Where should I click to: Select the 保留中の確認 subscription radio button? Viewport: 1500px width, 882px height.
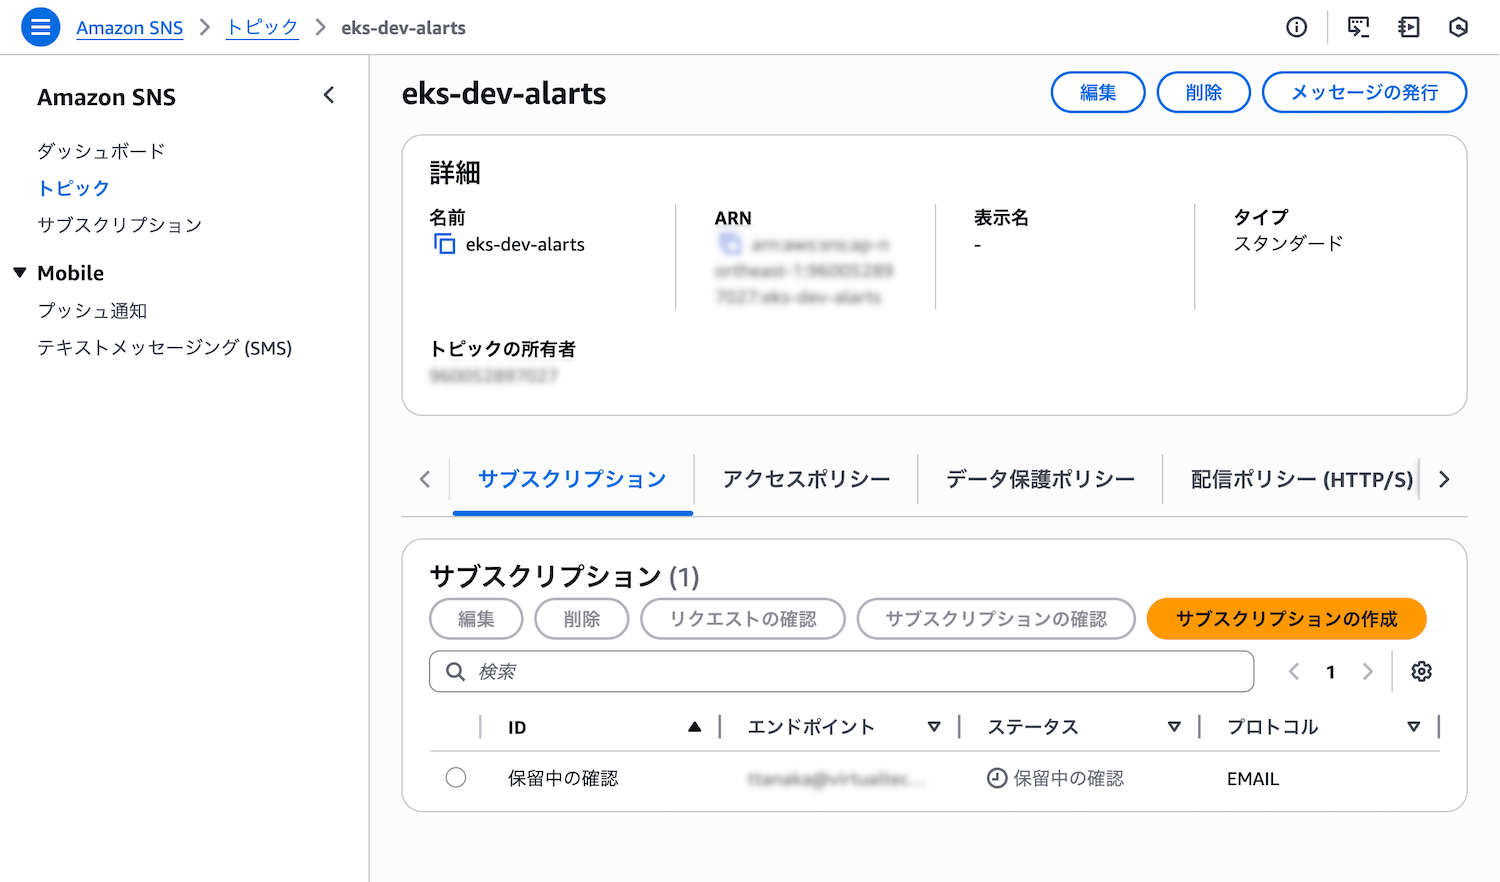[x=456, y=777]
